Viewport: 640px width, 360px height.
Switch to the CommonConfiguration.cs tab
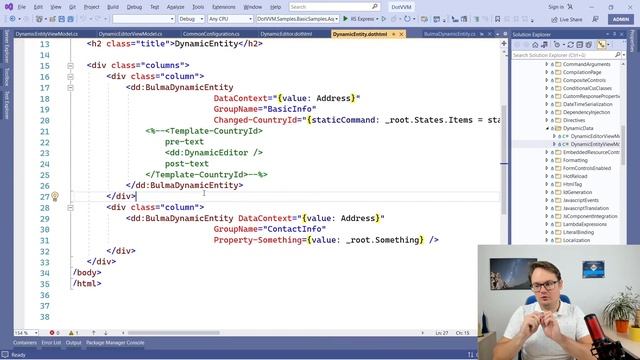211,34
